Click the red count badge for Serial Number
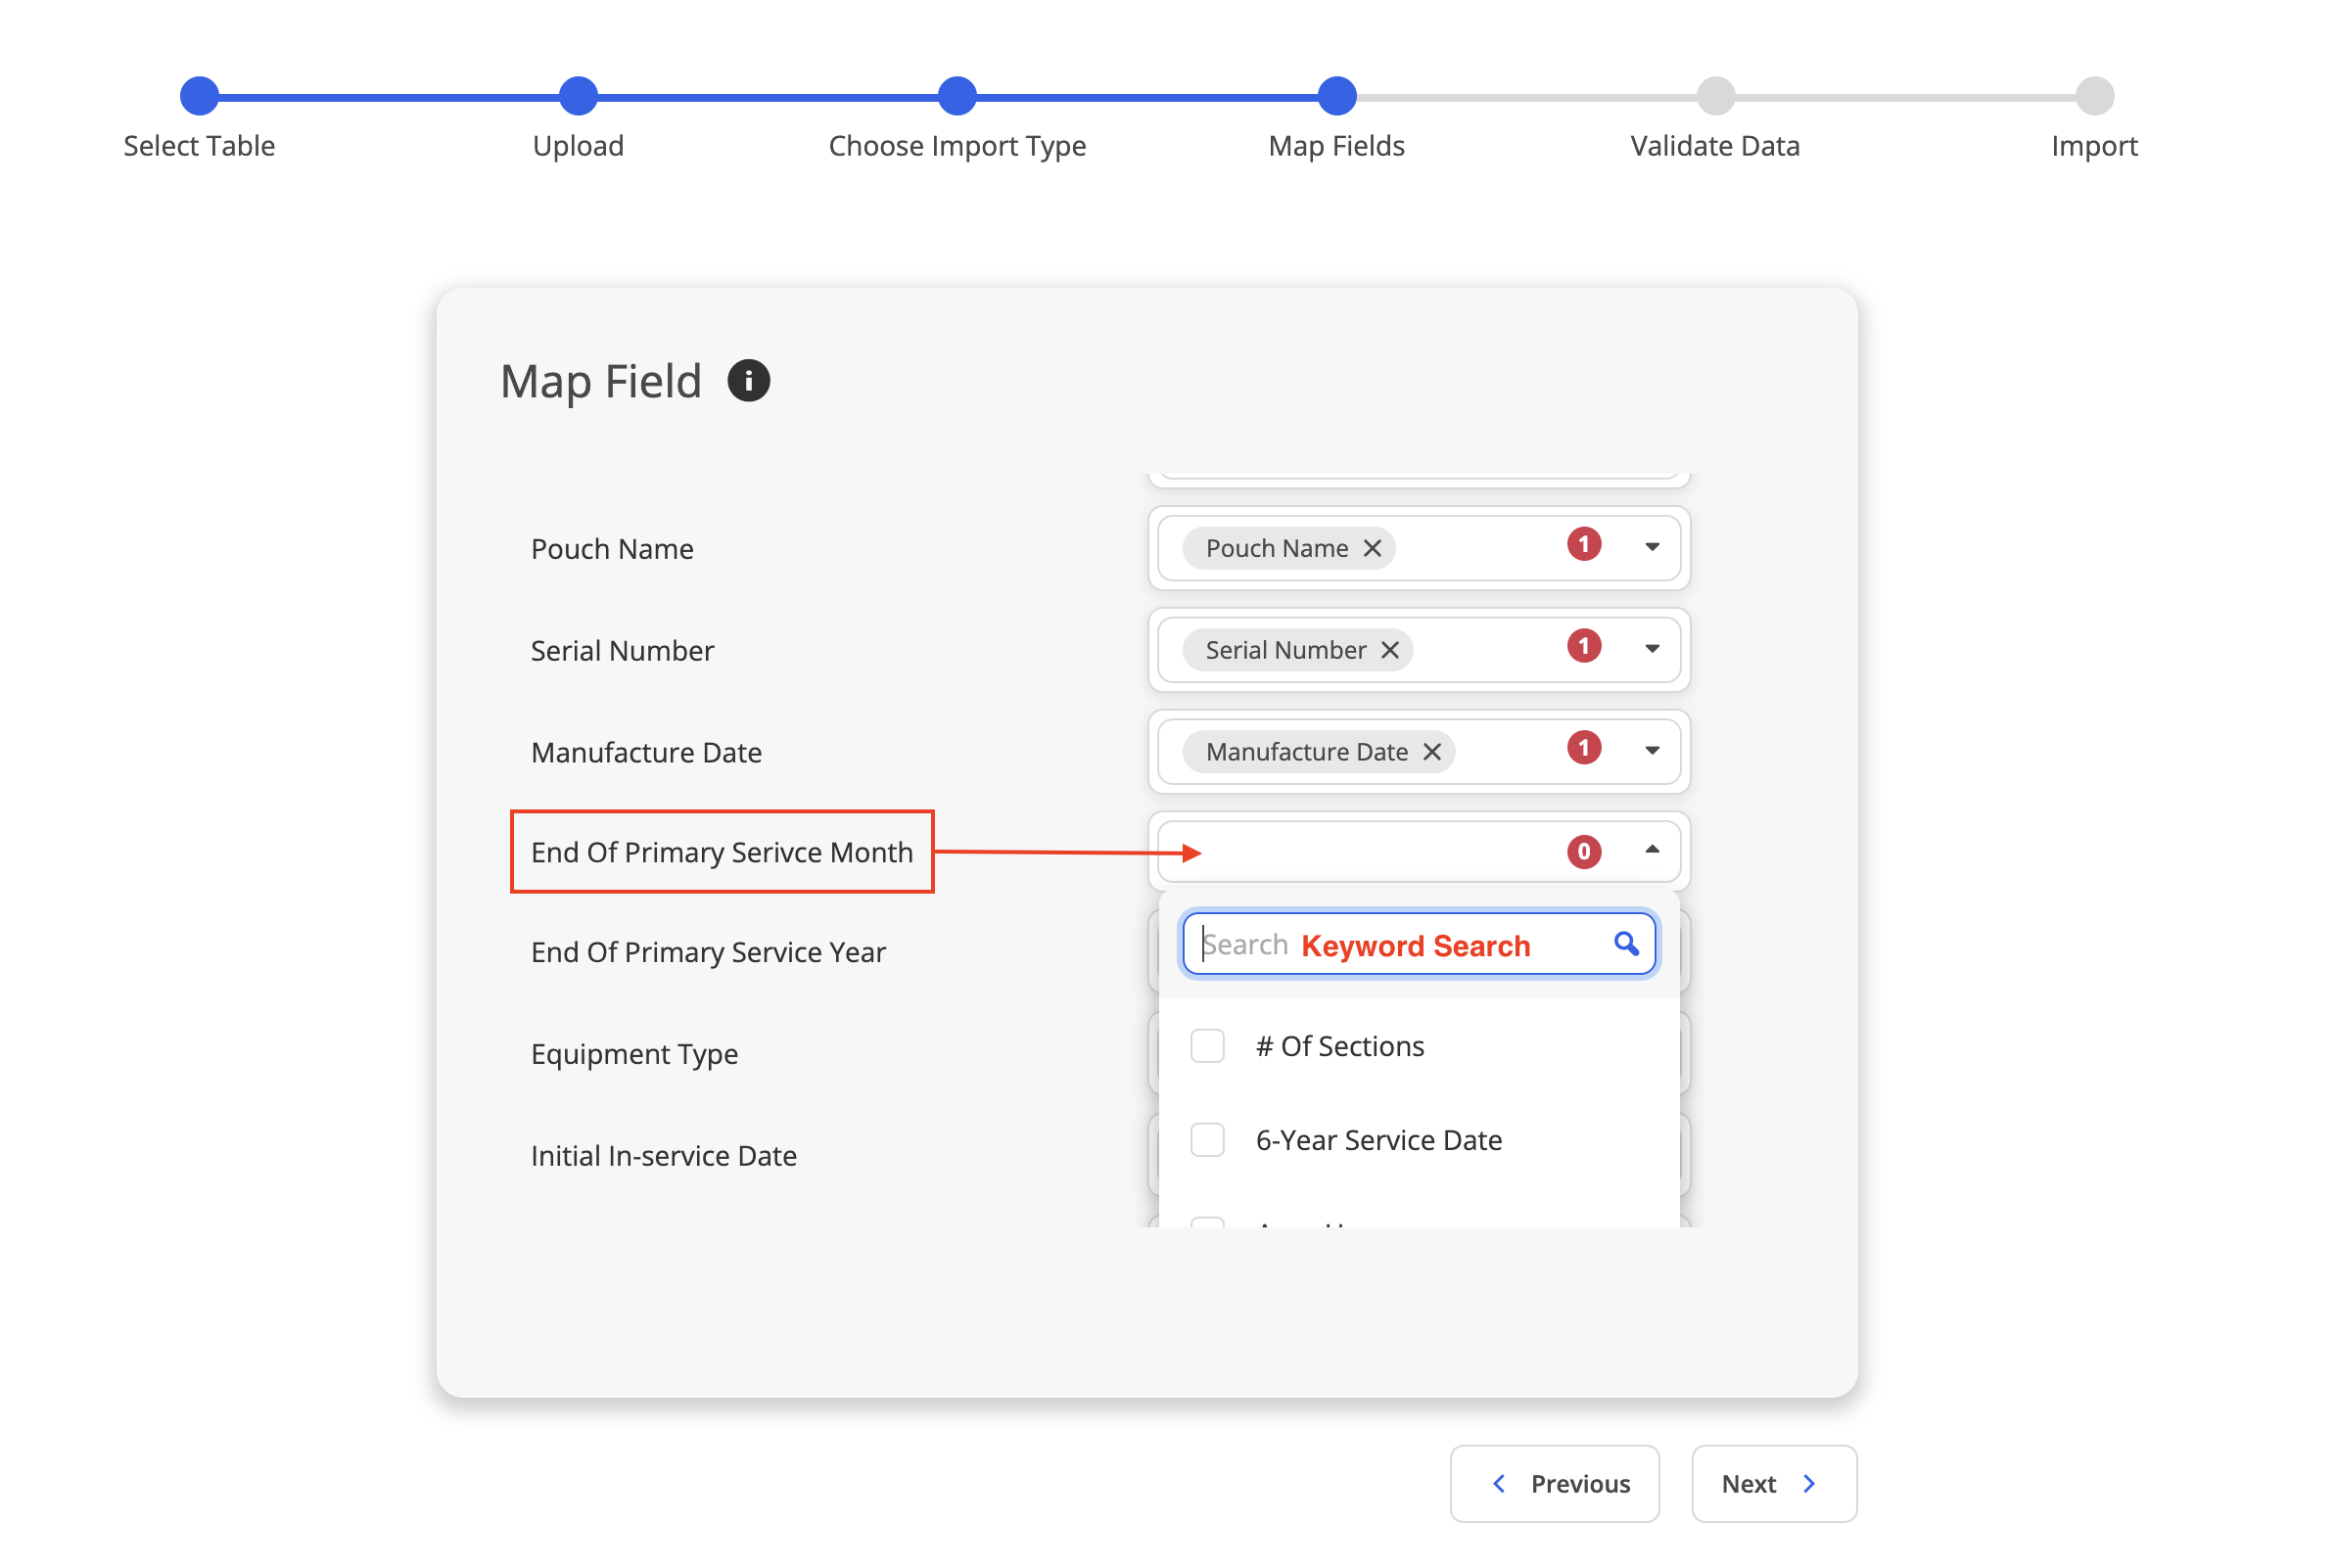Image resolution: width=2334 pixels, height=1568 pixels. pyautogui.click(x=1584, y=646)
